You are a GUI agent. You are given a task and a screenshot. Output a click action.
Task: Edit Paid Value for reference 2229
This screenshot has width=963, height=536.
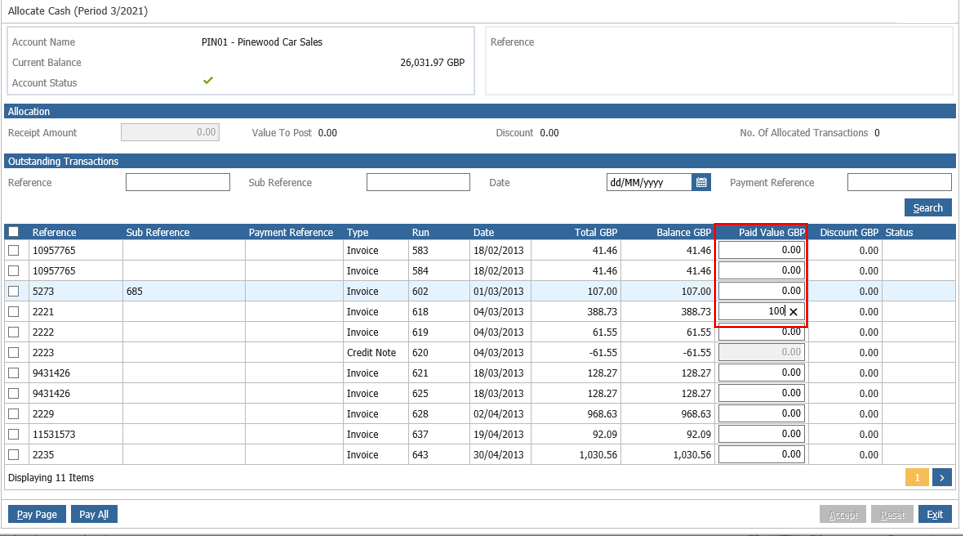point(762,413)
